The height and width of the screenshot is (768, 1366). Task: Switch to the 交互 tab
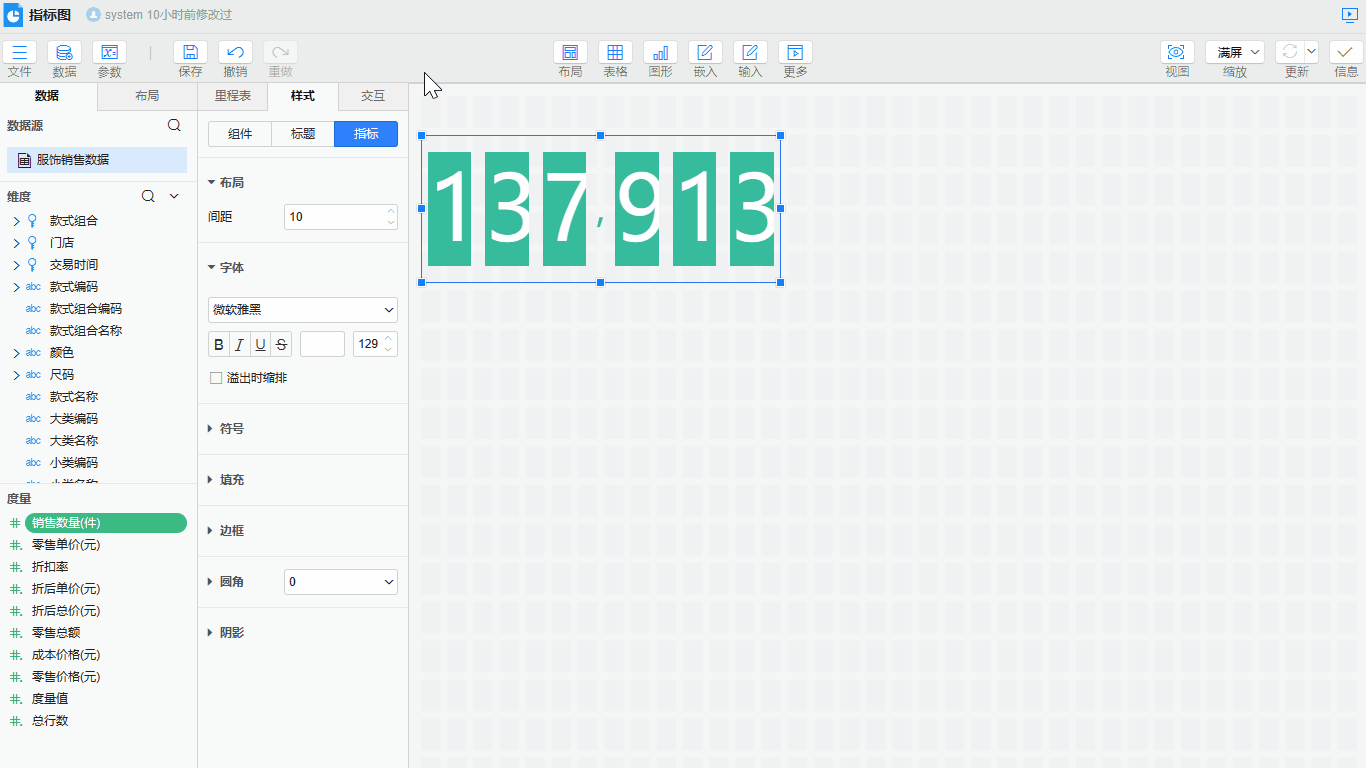click(x=373, y=96)
